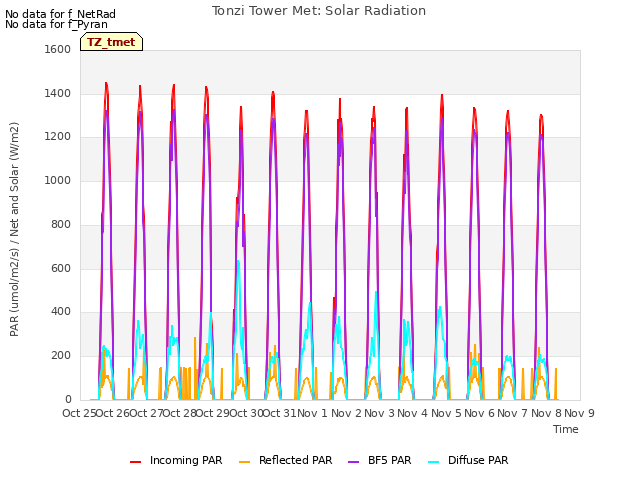Viewport: 640px width, 480px height.
Task: Click the Oct 29 x-axis date label
Action: [x=213, y=413]
